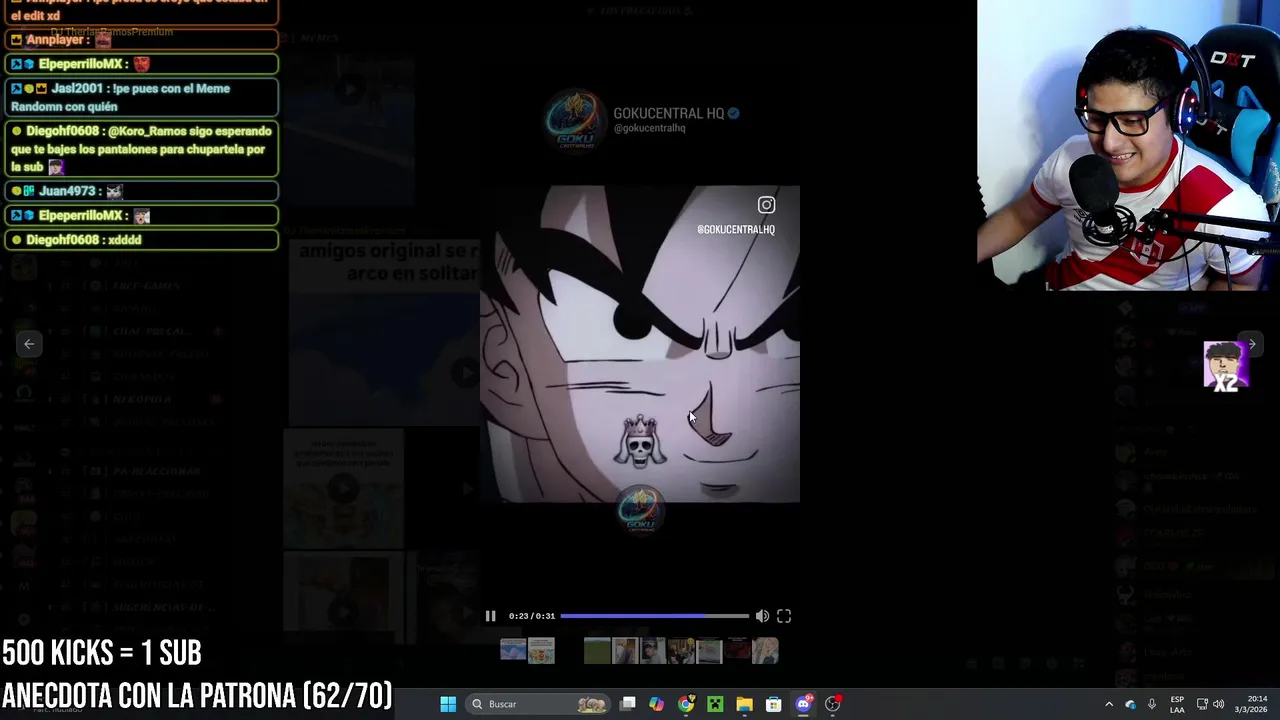Pause the video playback
Viewport: 1280px width, 720px height.
(x=490, y=616)
